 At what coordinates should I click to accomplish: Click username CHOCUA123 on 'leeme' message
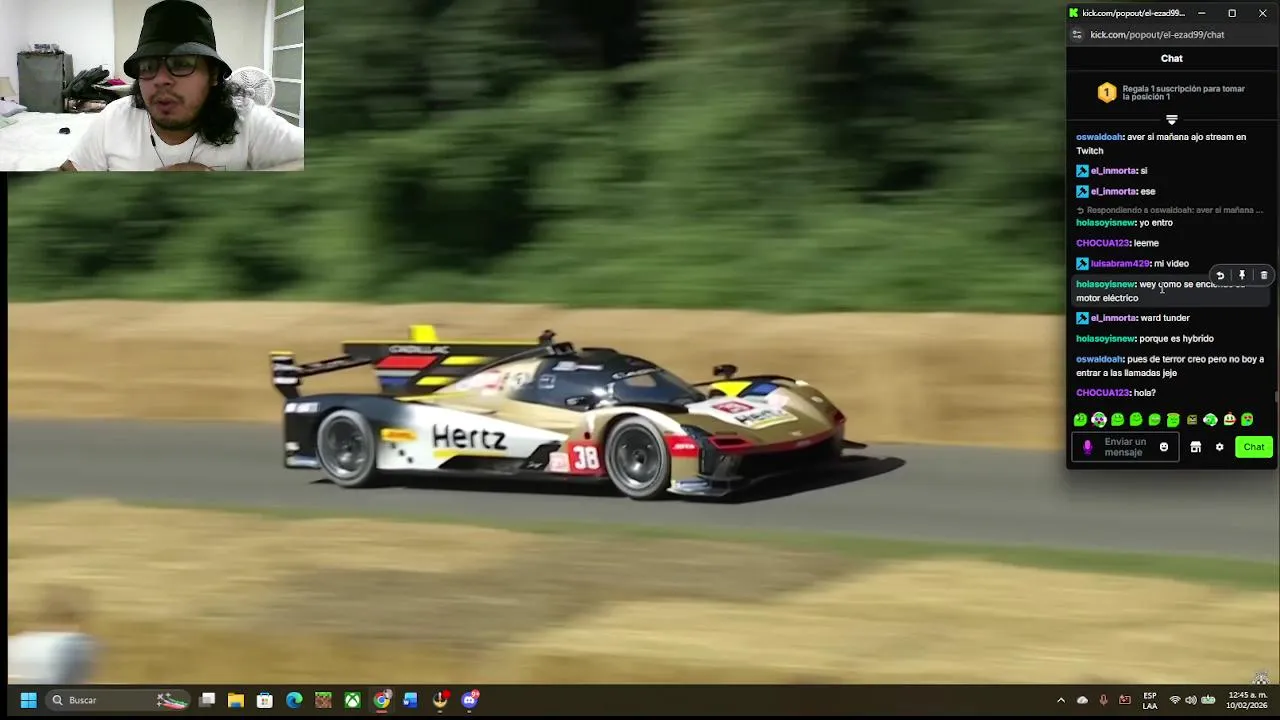click(x=1102, y=243)
